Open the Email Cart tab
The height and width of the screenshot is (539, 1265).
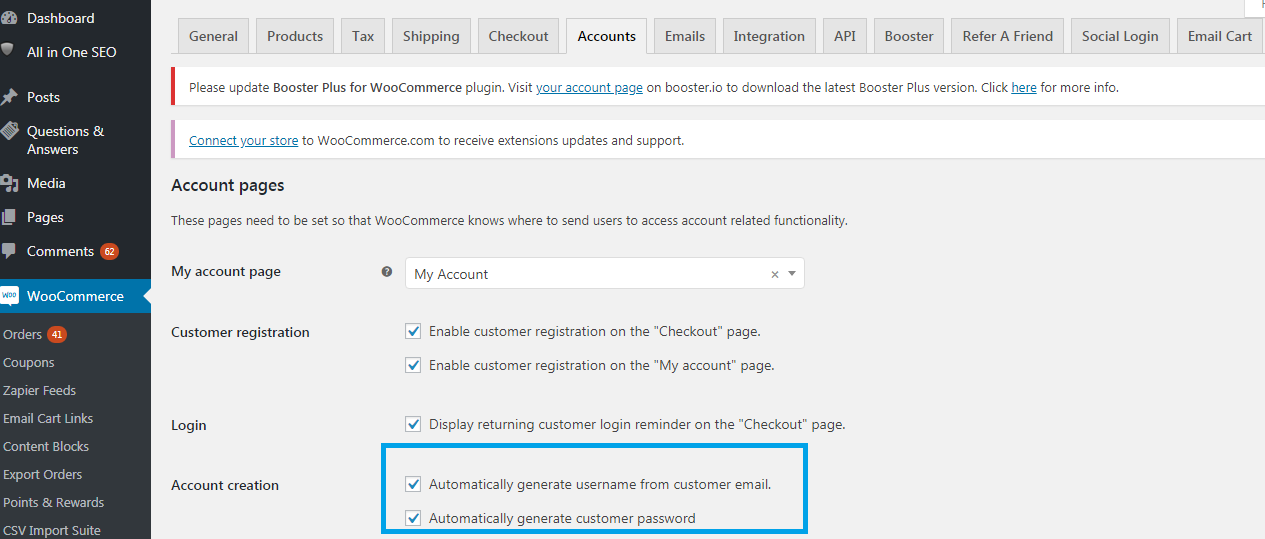click(1220, 36)
